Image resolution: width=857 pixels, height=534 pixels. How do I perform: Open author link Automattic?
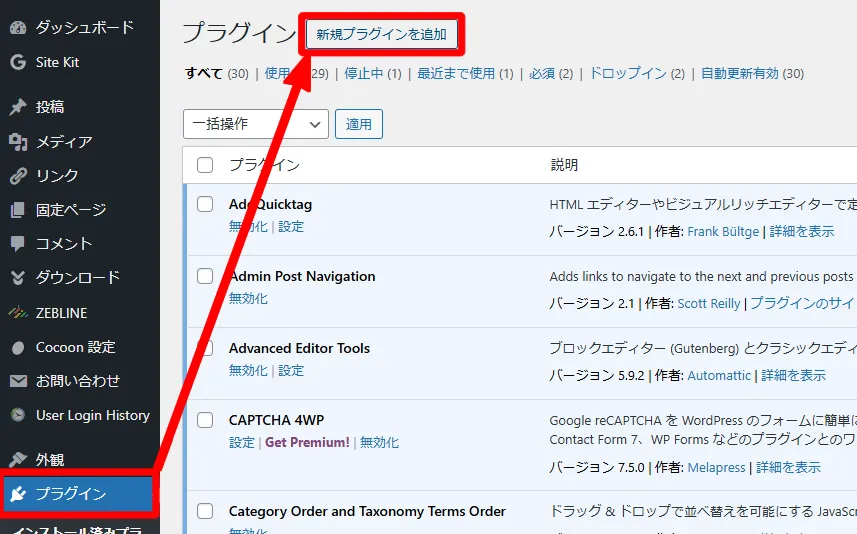coord(719,375)
